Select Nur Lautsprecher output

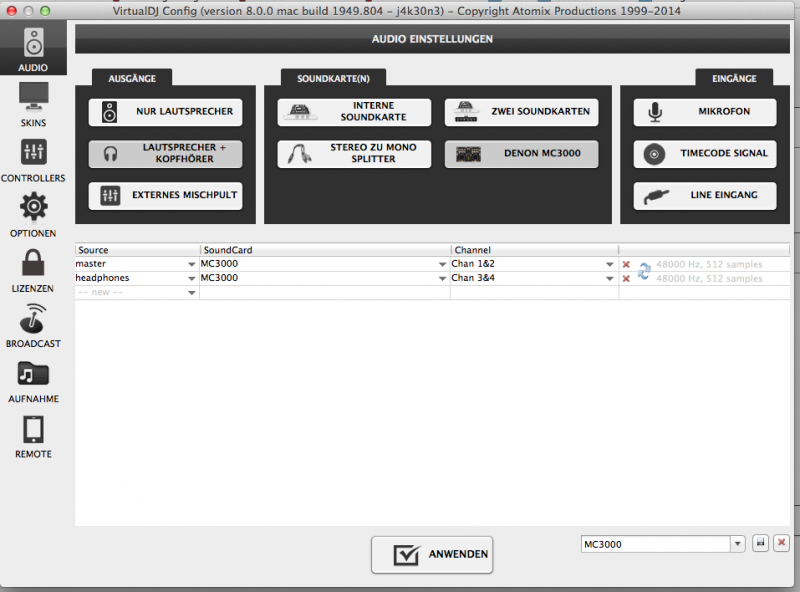[165, 112]
